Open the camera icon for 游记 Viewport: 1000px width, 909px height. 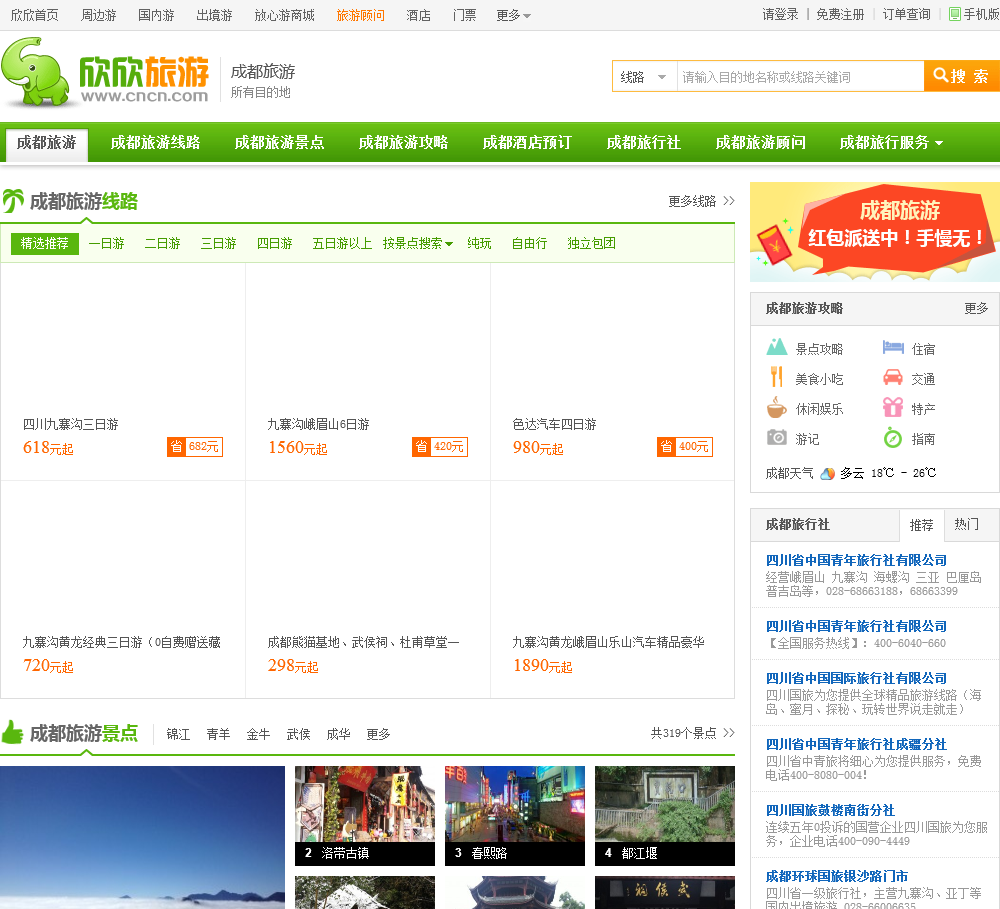pyautogui.click(x=776, y=438)
